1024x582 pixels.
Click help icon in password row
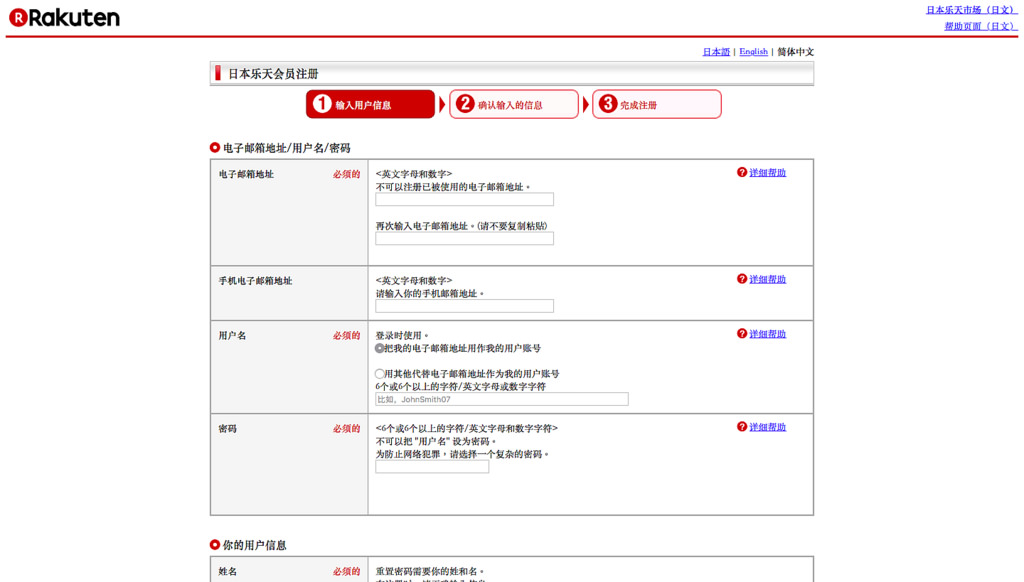[x=742, y=427]
